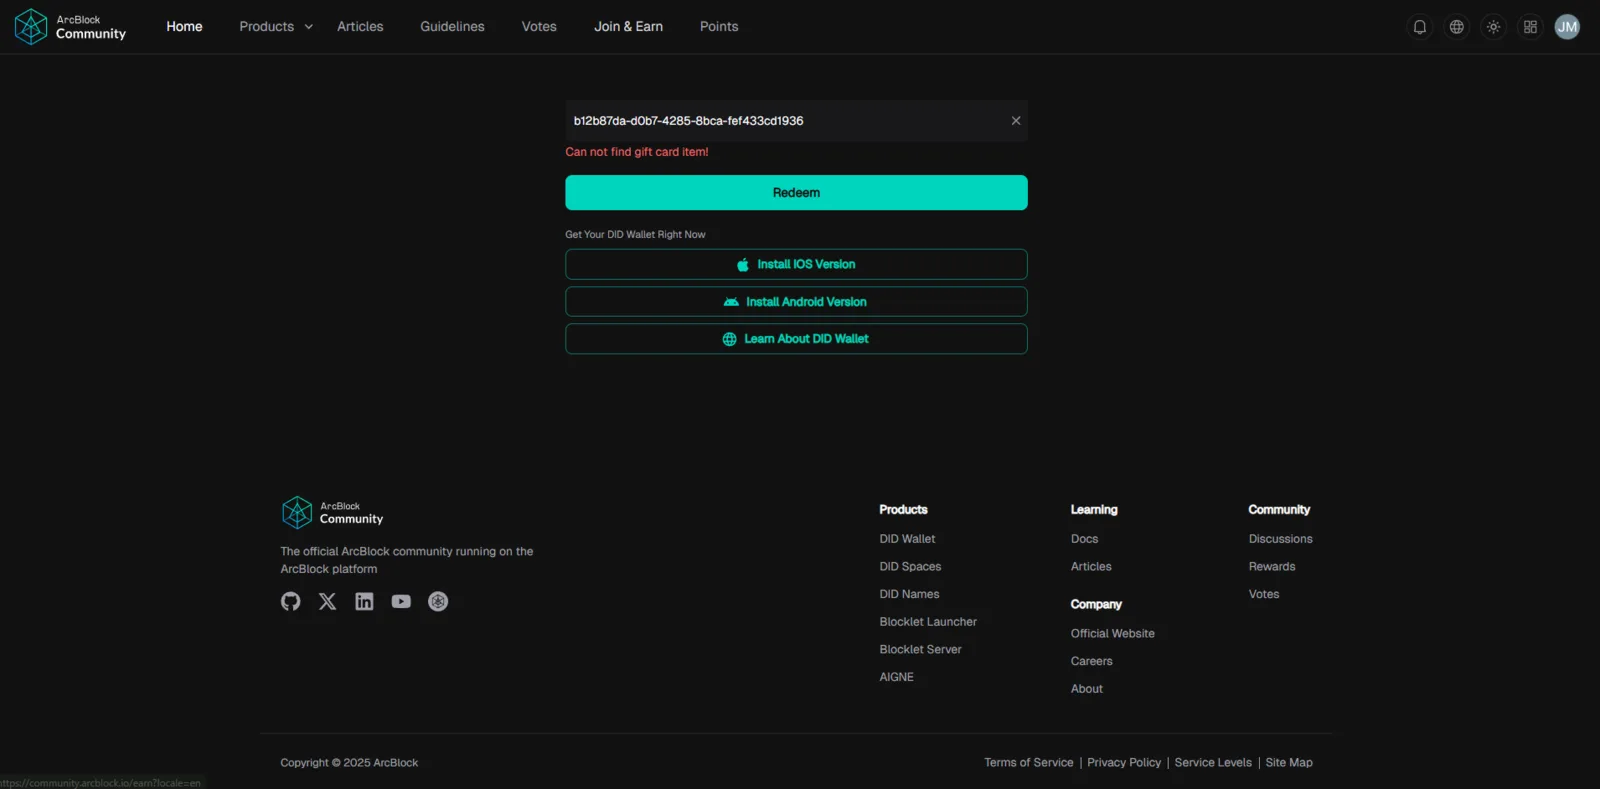Open the Guidelines menu item
Screen dimensions: 1600x789
(x=452, y=27)
